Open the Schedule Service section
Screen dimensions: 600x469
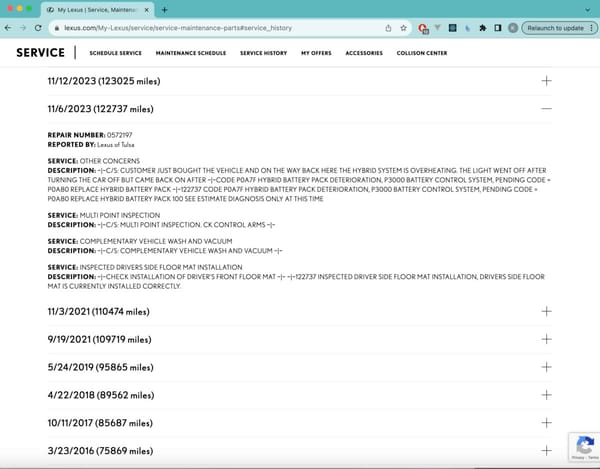tap(116, 53)
